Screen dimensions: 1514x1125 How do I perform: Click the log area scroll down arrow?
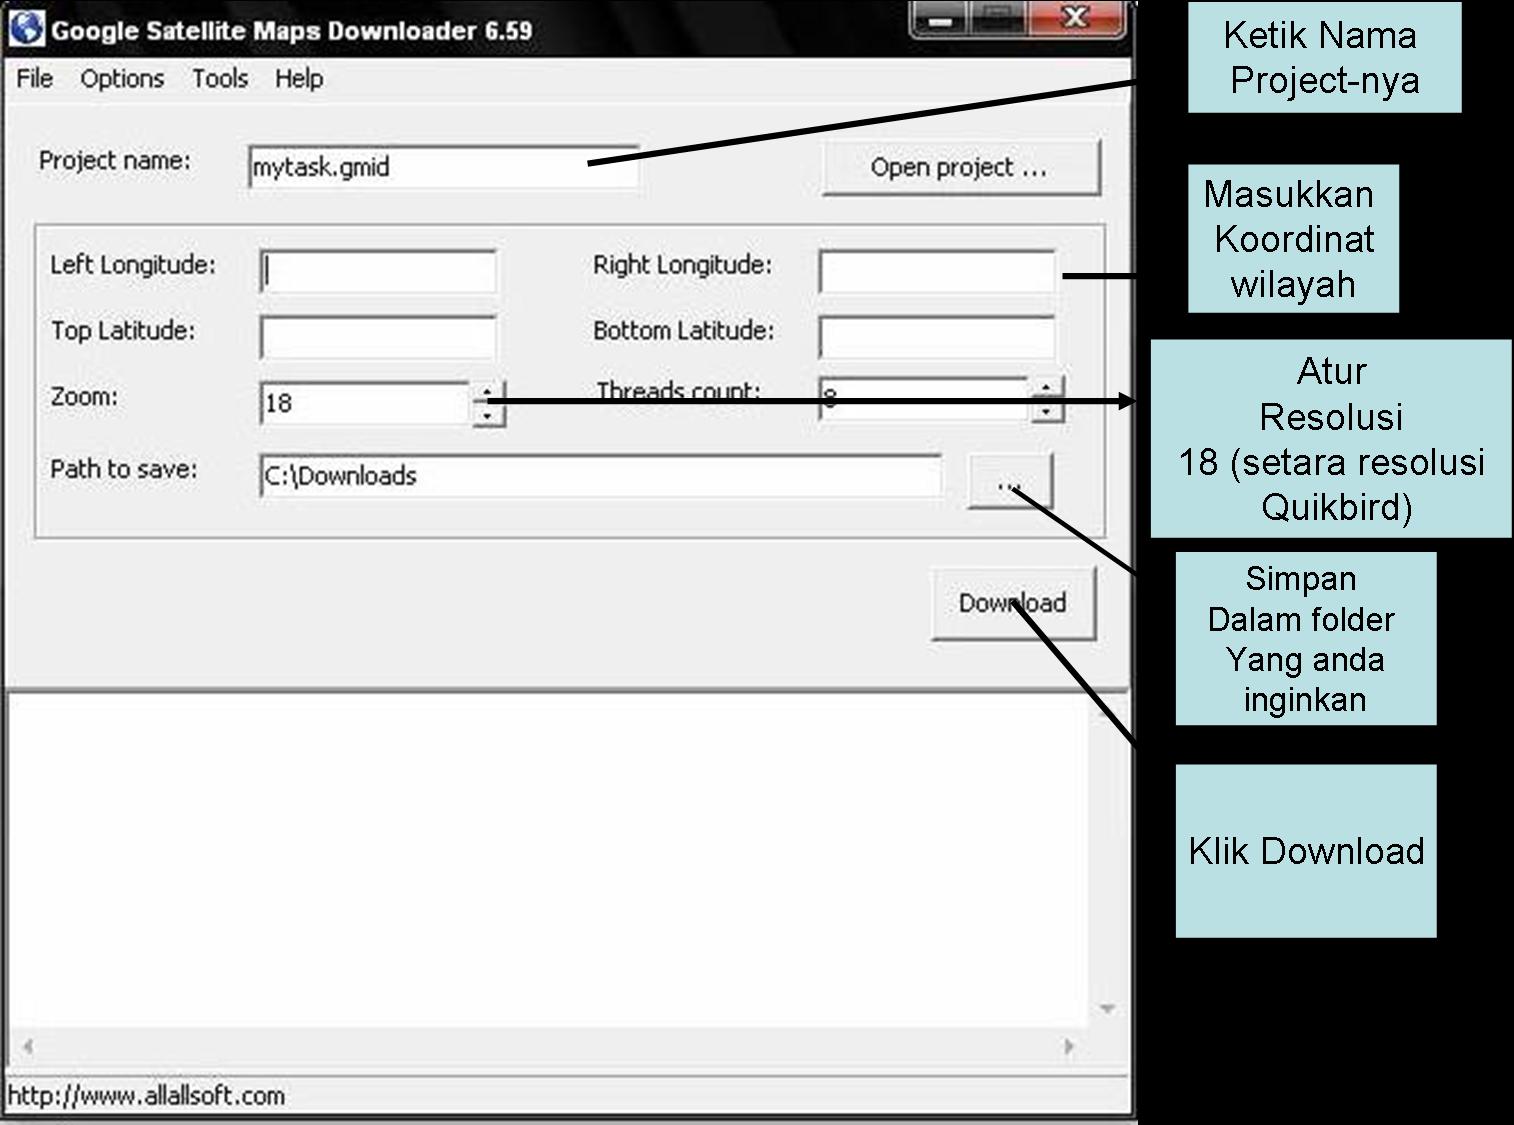pos(1107,1009)
